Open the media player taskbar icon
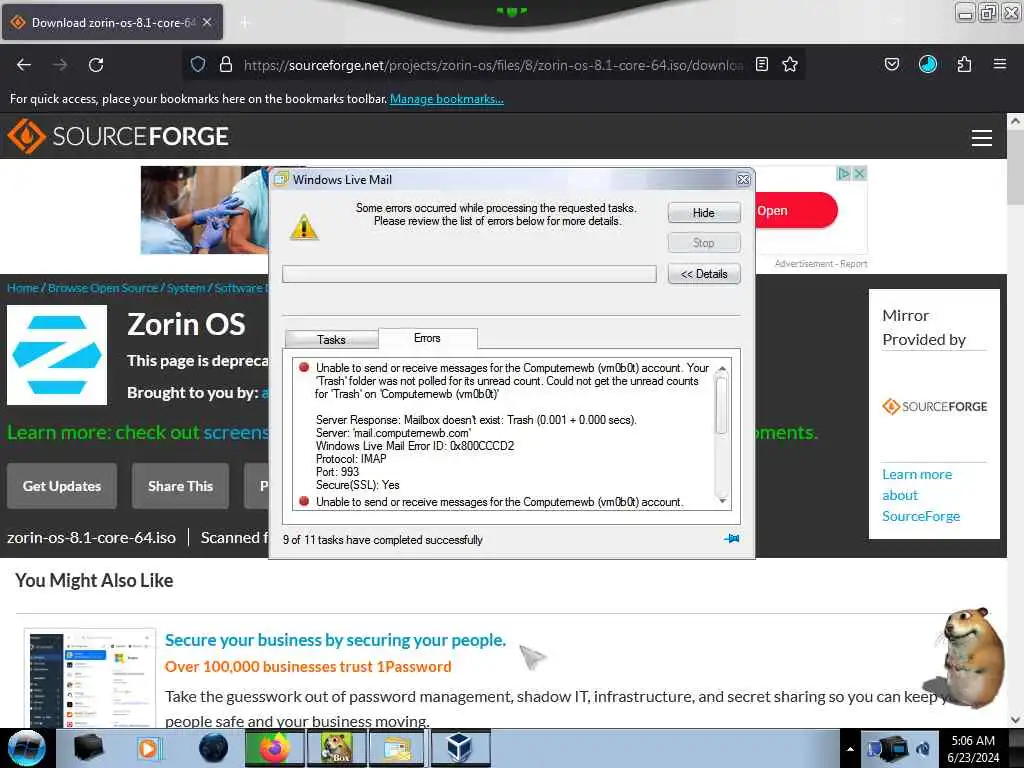1024x768 pixels. [148, 748]
